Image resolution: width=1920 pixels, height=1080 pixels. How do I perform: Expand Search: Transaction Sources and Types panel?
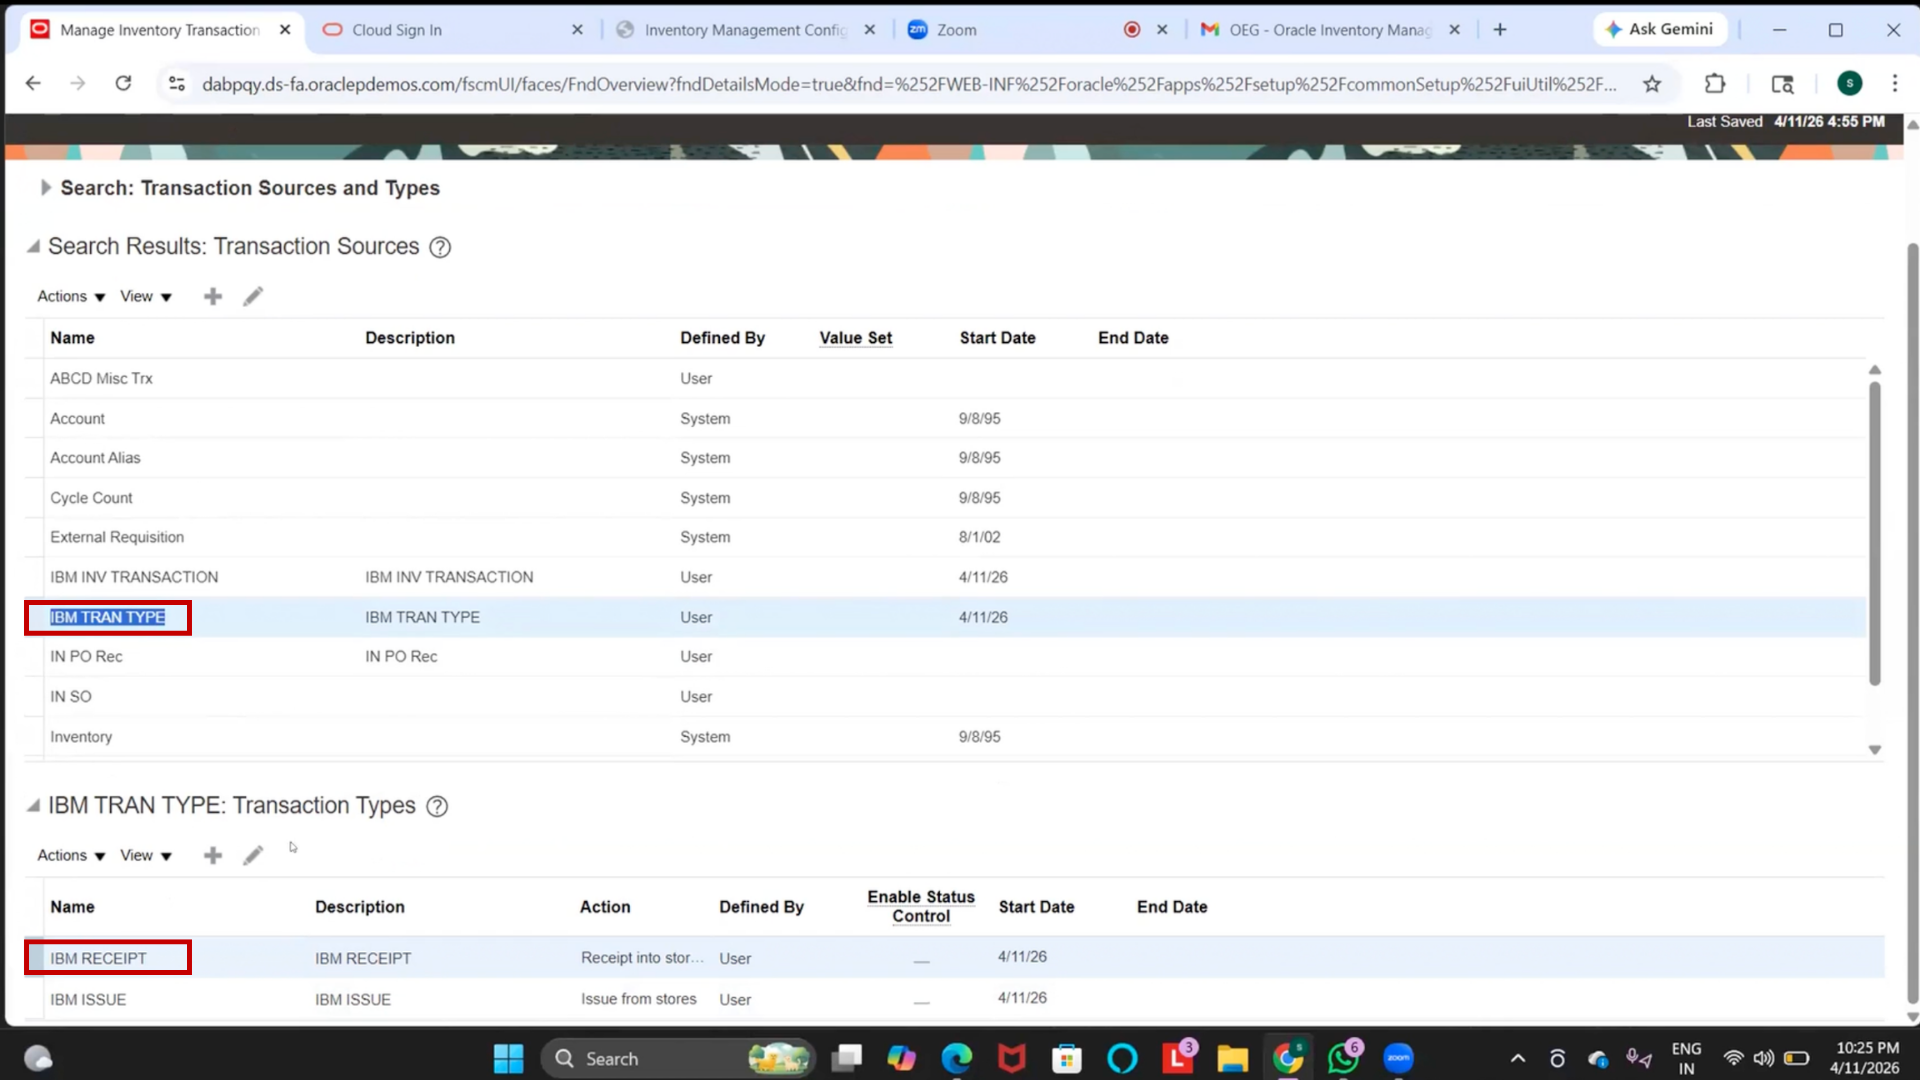pos(45,188)
